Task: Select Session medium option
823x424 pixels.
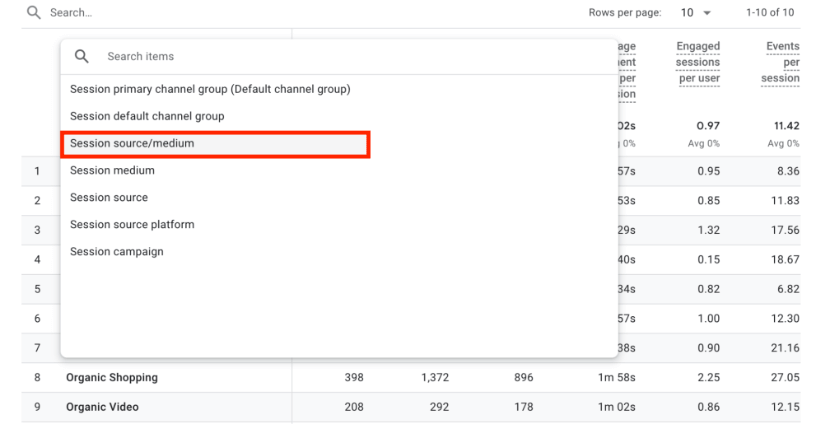Action: click(x=112, y=171)
